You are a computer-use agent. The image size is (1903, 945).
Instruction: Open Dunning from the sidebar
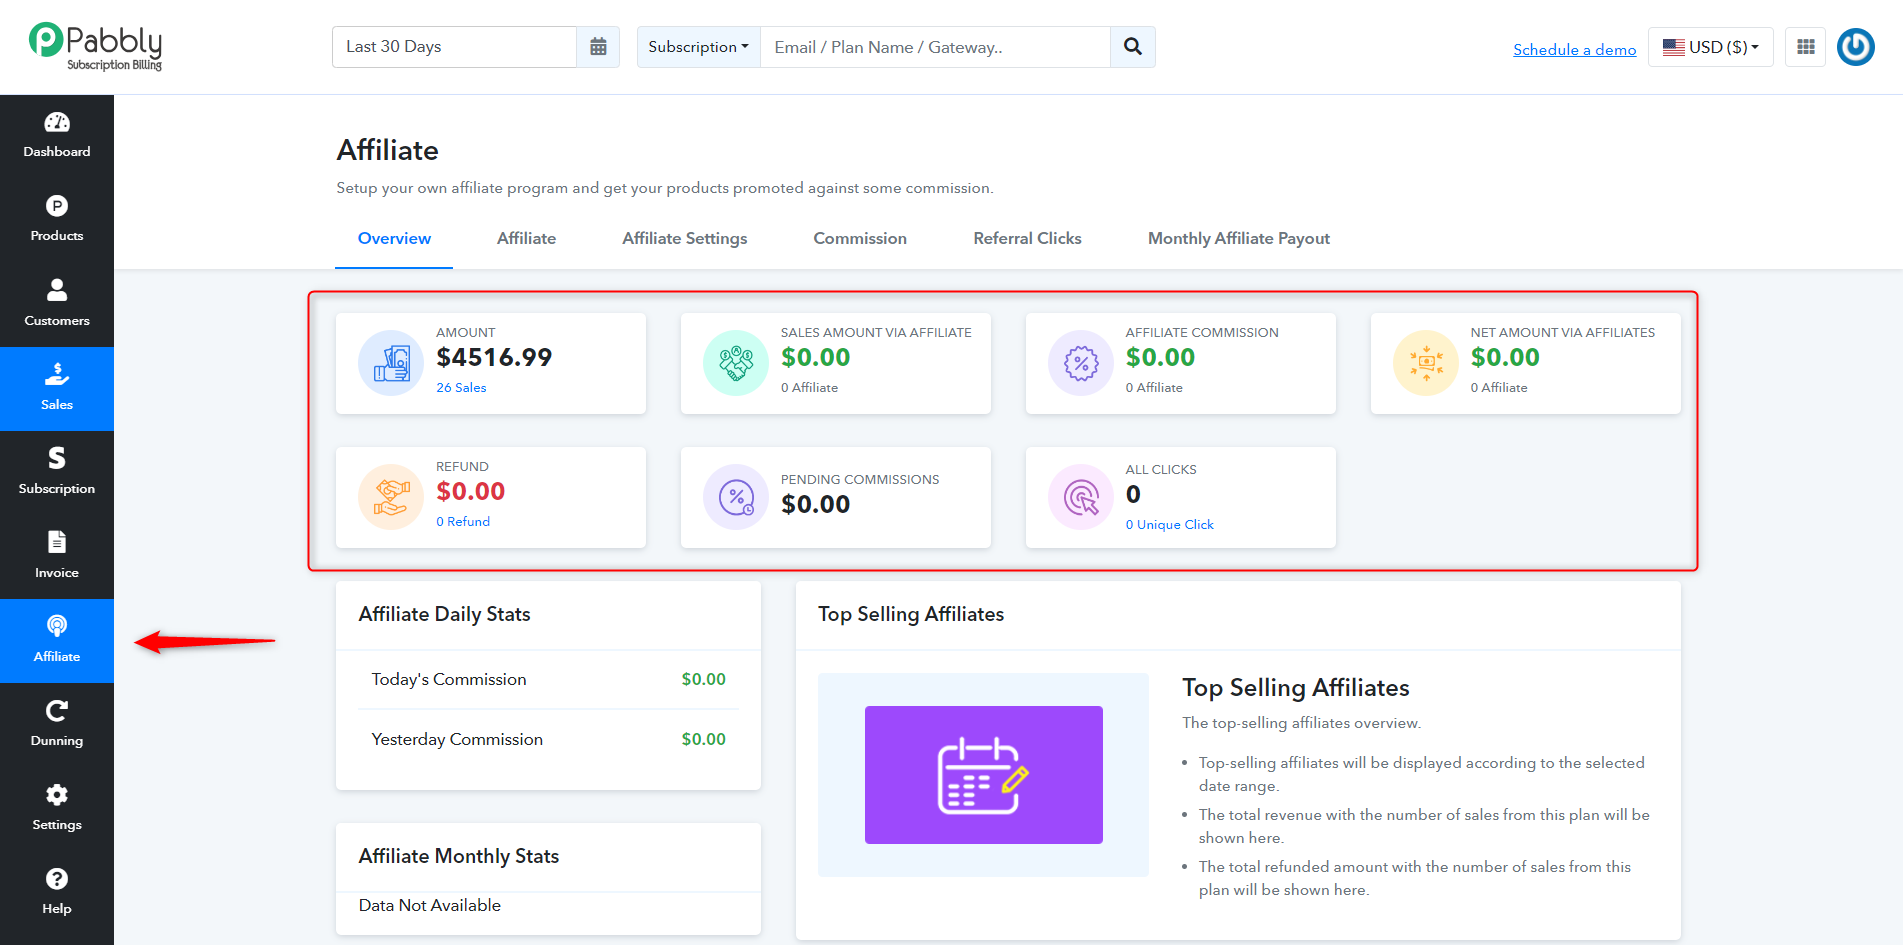tap(57, 724)
